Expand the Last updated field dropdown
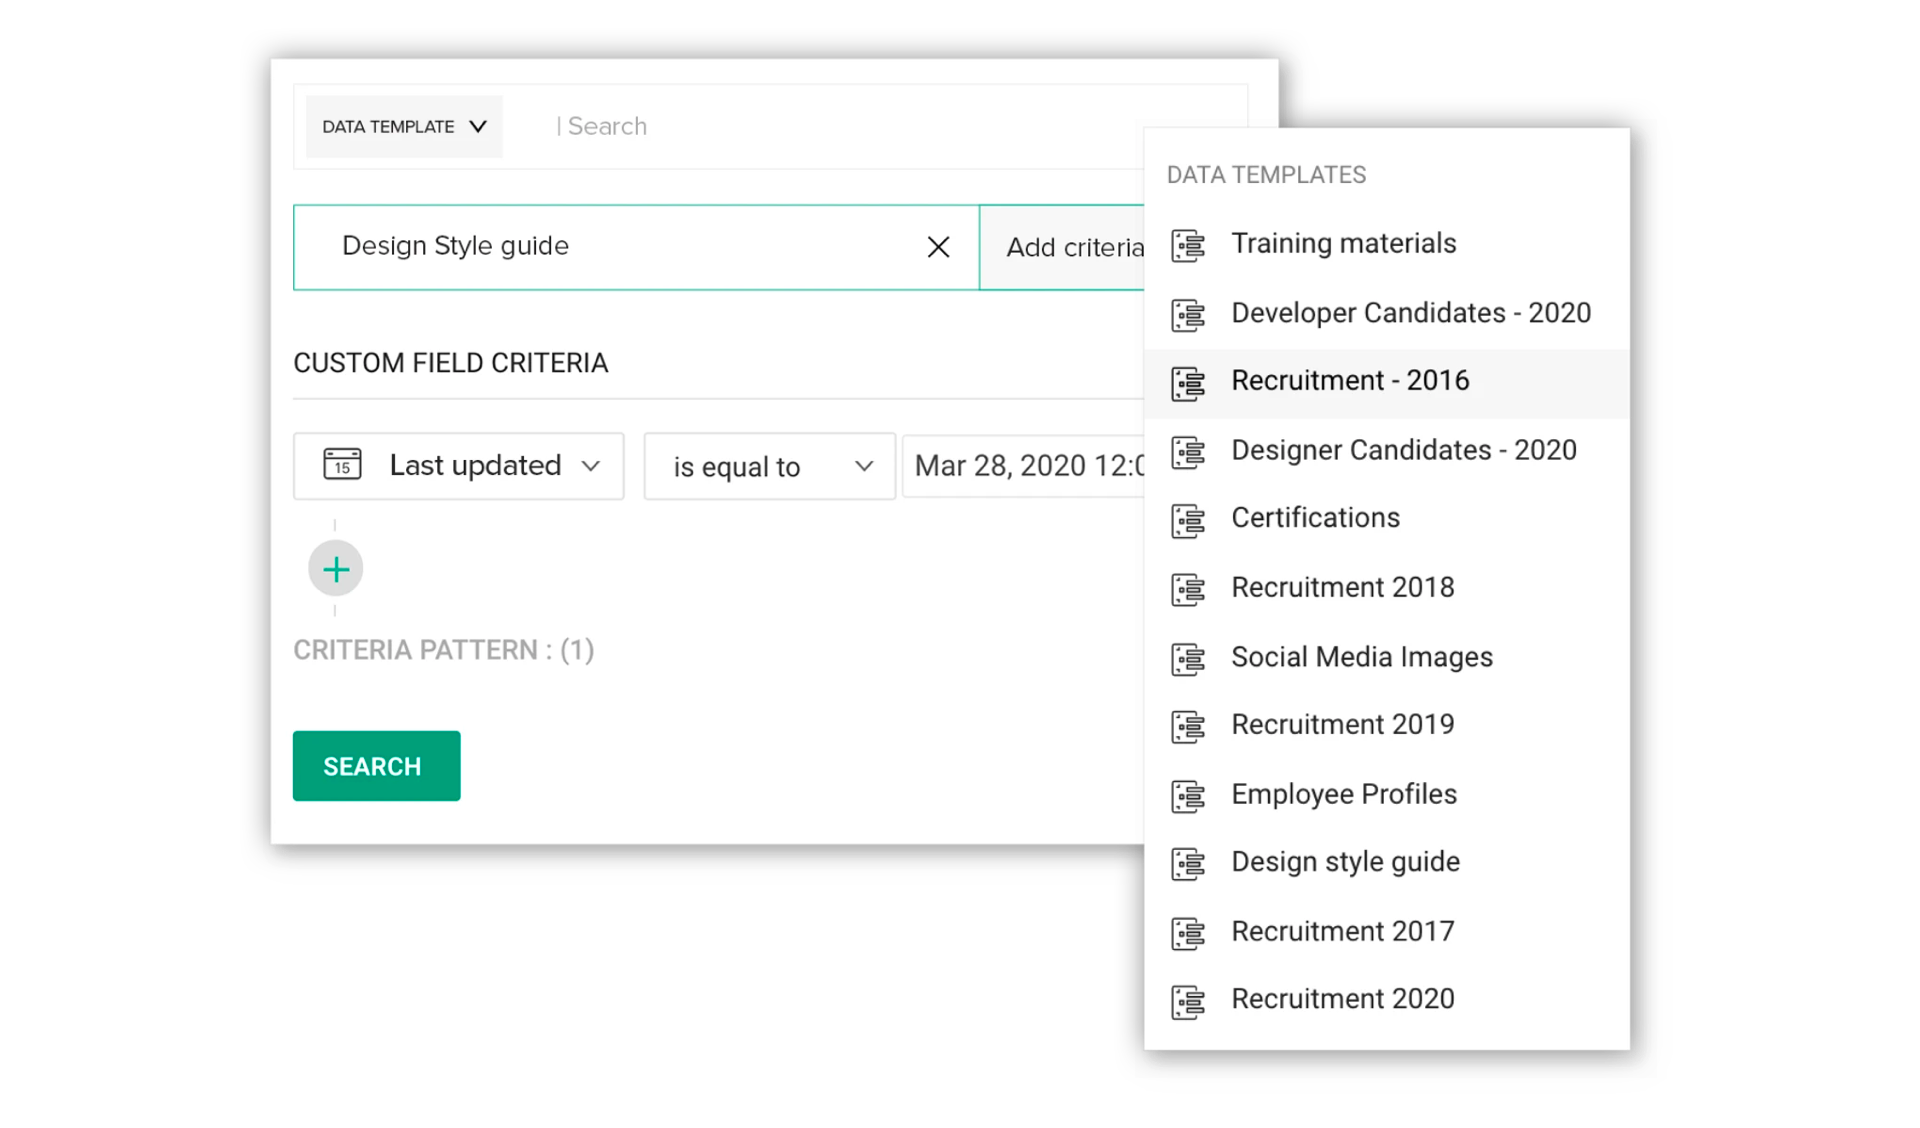 pyautogui.click(x=590, y=466)
